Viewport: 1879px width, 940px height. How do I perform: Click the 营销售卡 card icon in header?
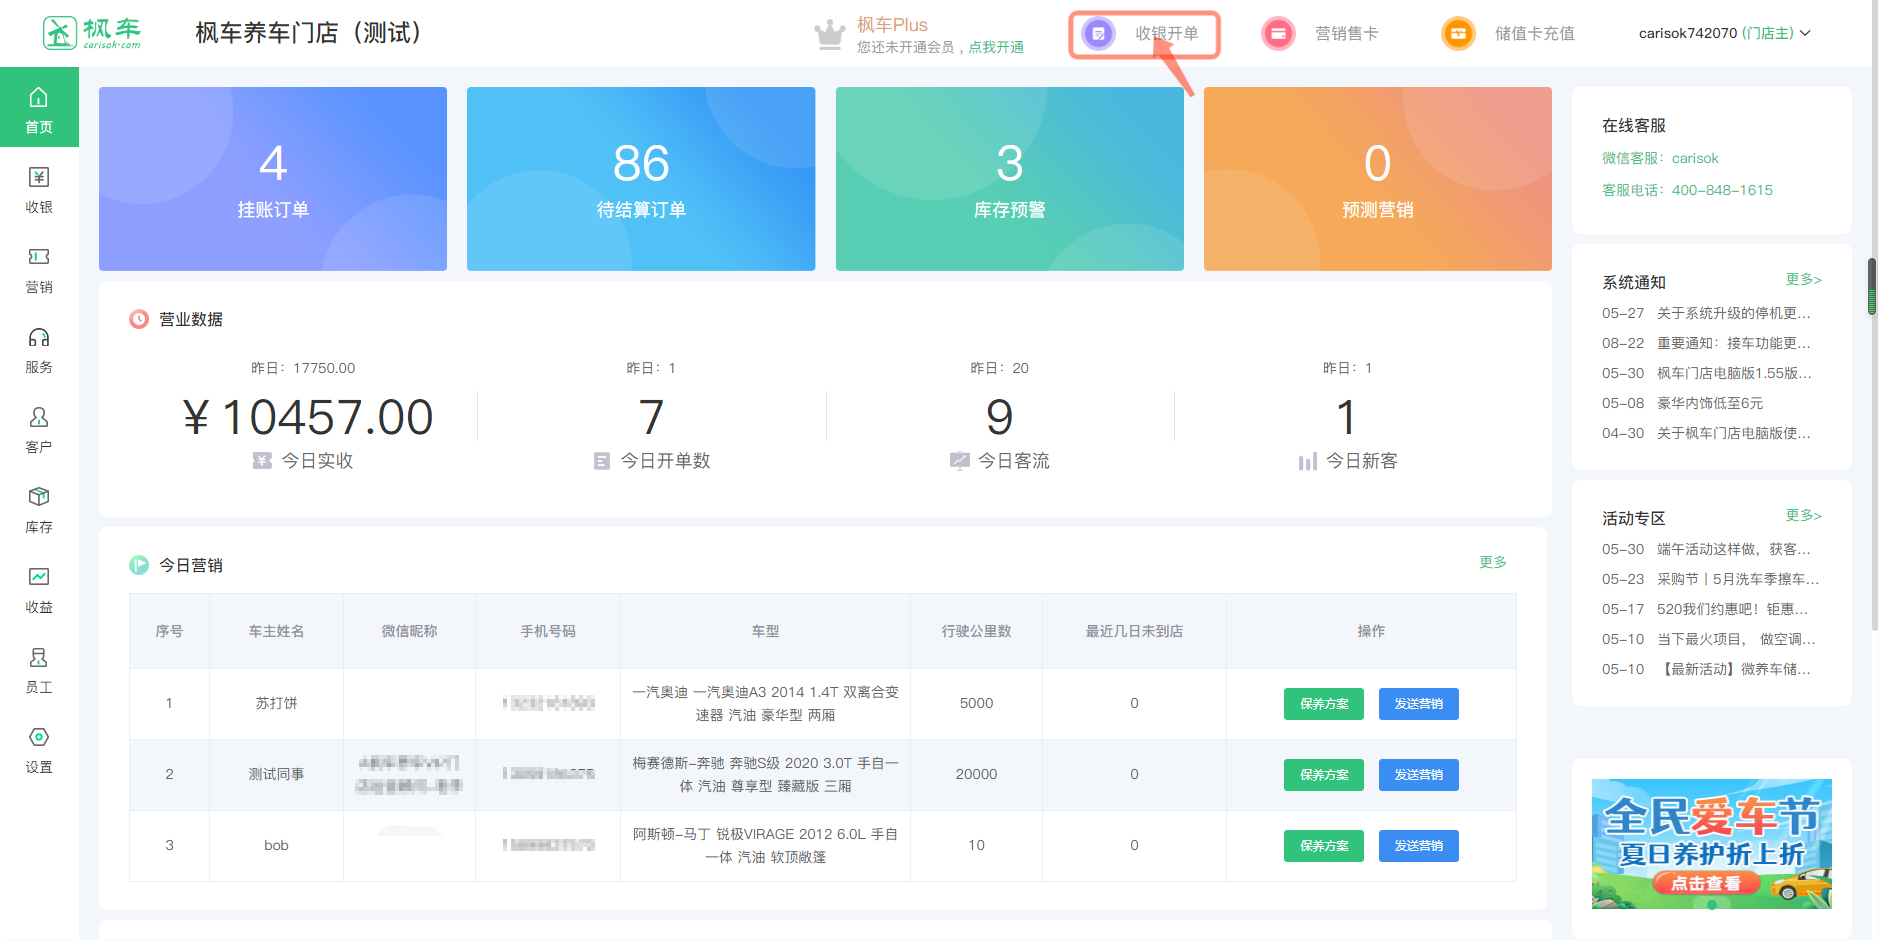[x=1278, y=34]
